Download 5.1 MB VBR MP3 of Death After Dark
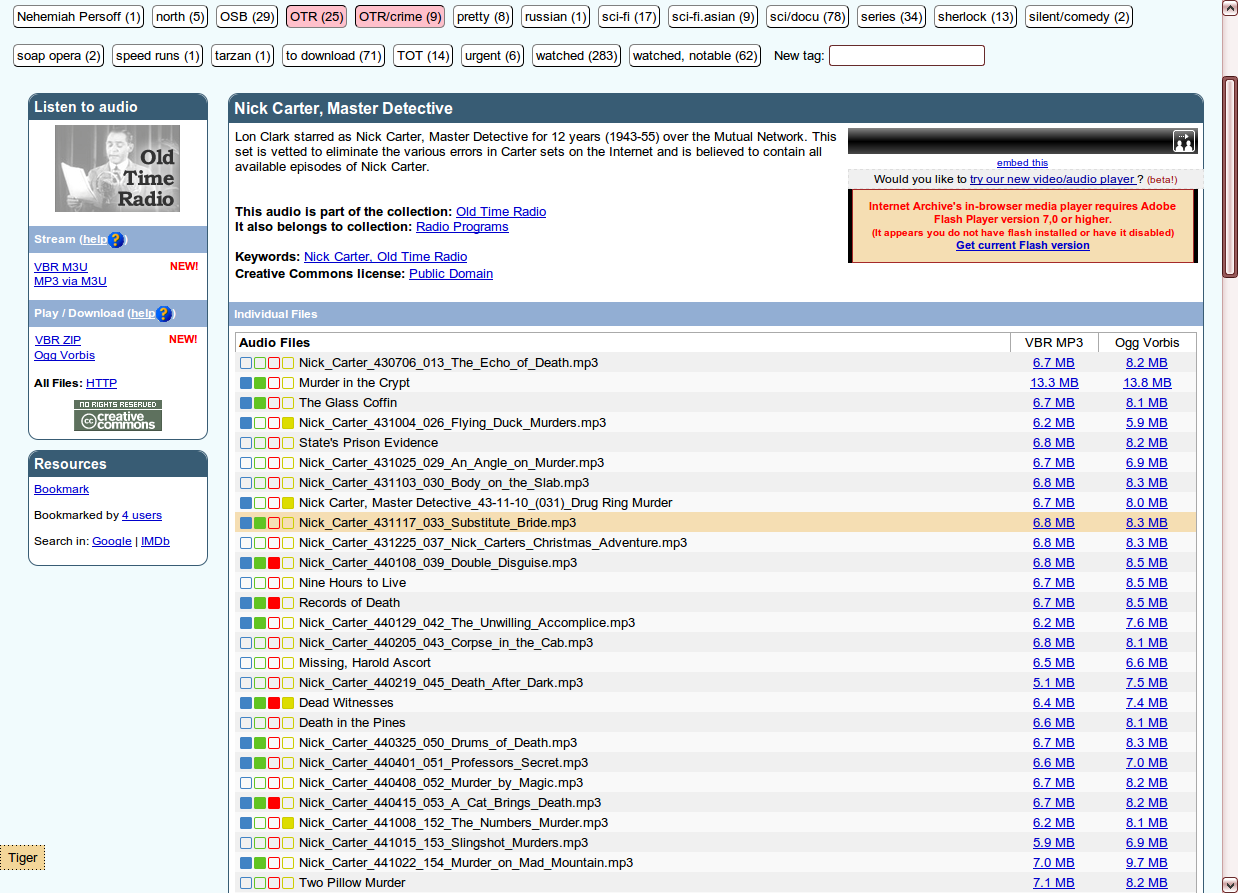Screen dimensions: 1238x893 (1054, 683)
